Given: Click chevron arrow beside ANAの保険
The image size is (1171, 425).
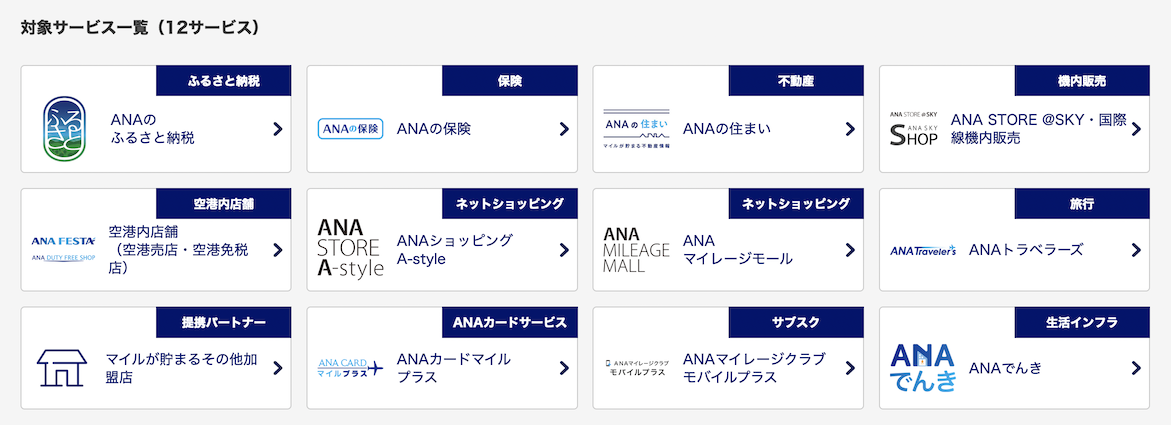Looking at the screenshot, I should click(564, 128).
